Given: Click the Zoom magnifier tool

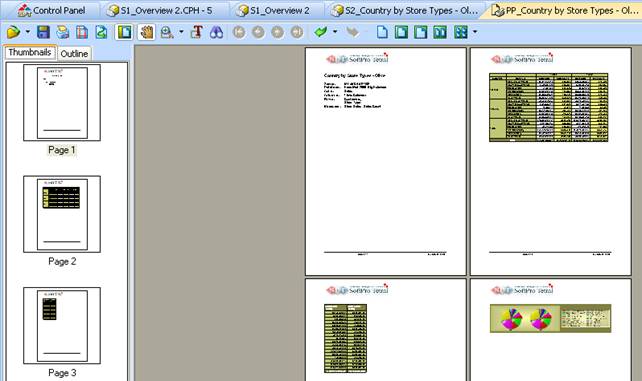Looking at the screenshot, I should point(167,32).
